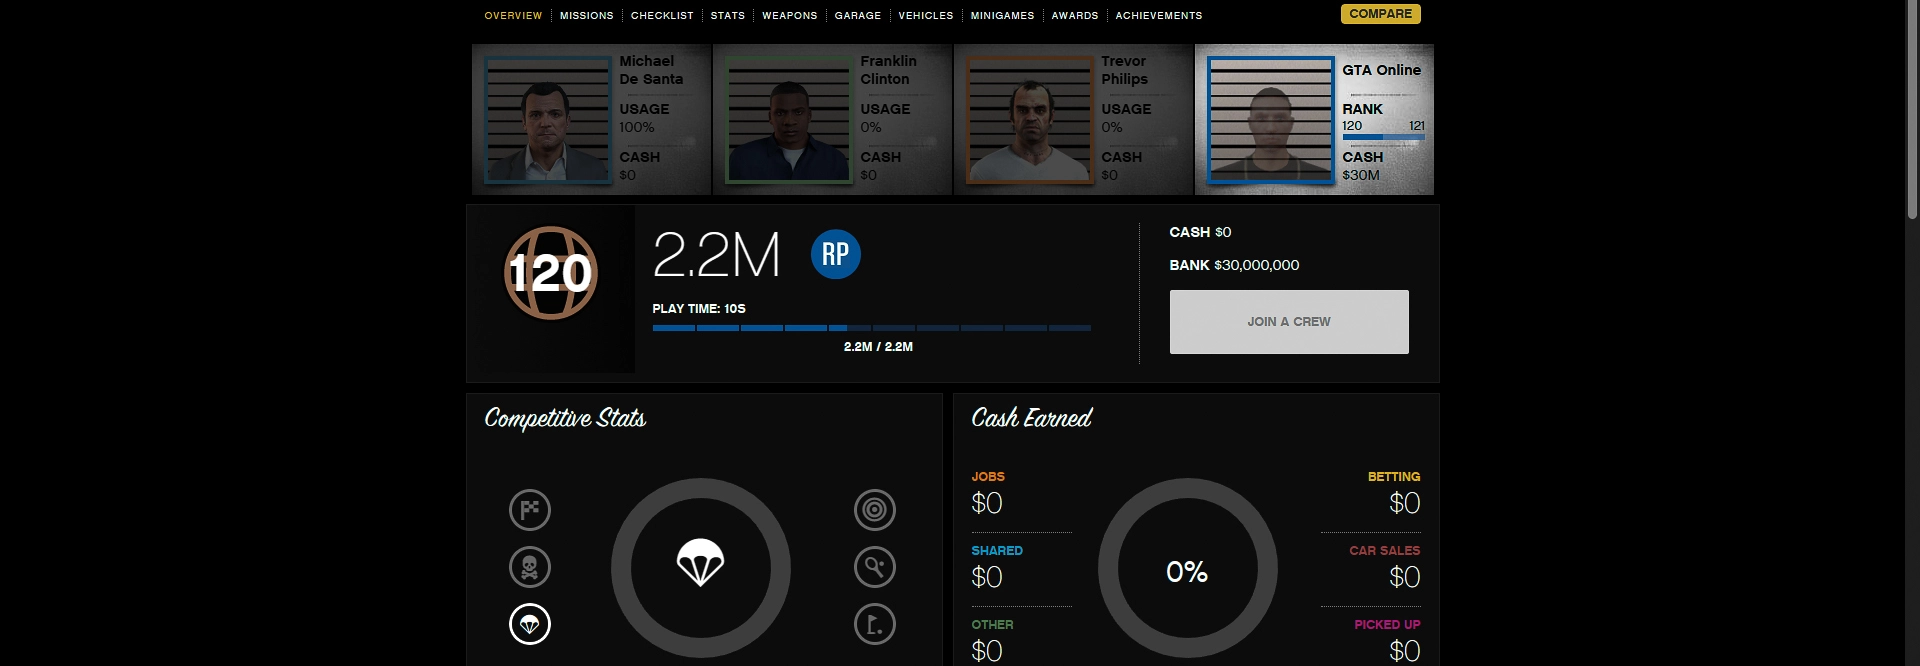1920x666 pixels.
Task: Click the large parachute icon in the ring
Action: [x=700, y=563]
